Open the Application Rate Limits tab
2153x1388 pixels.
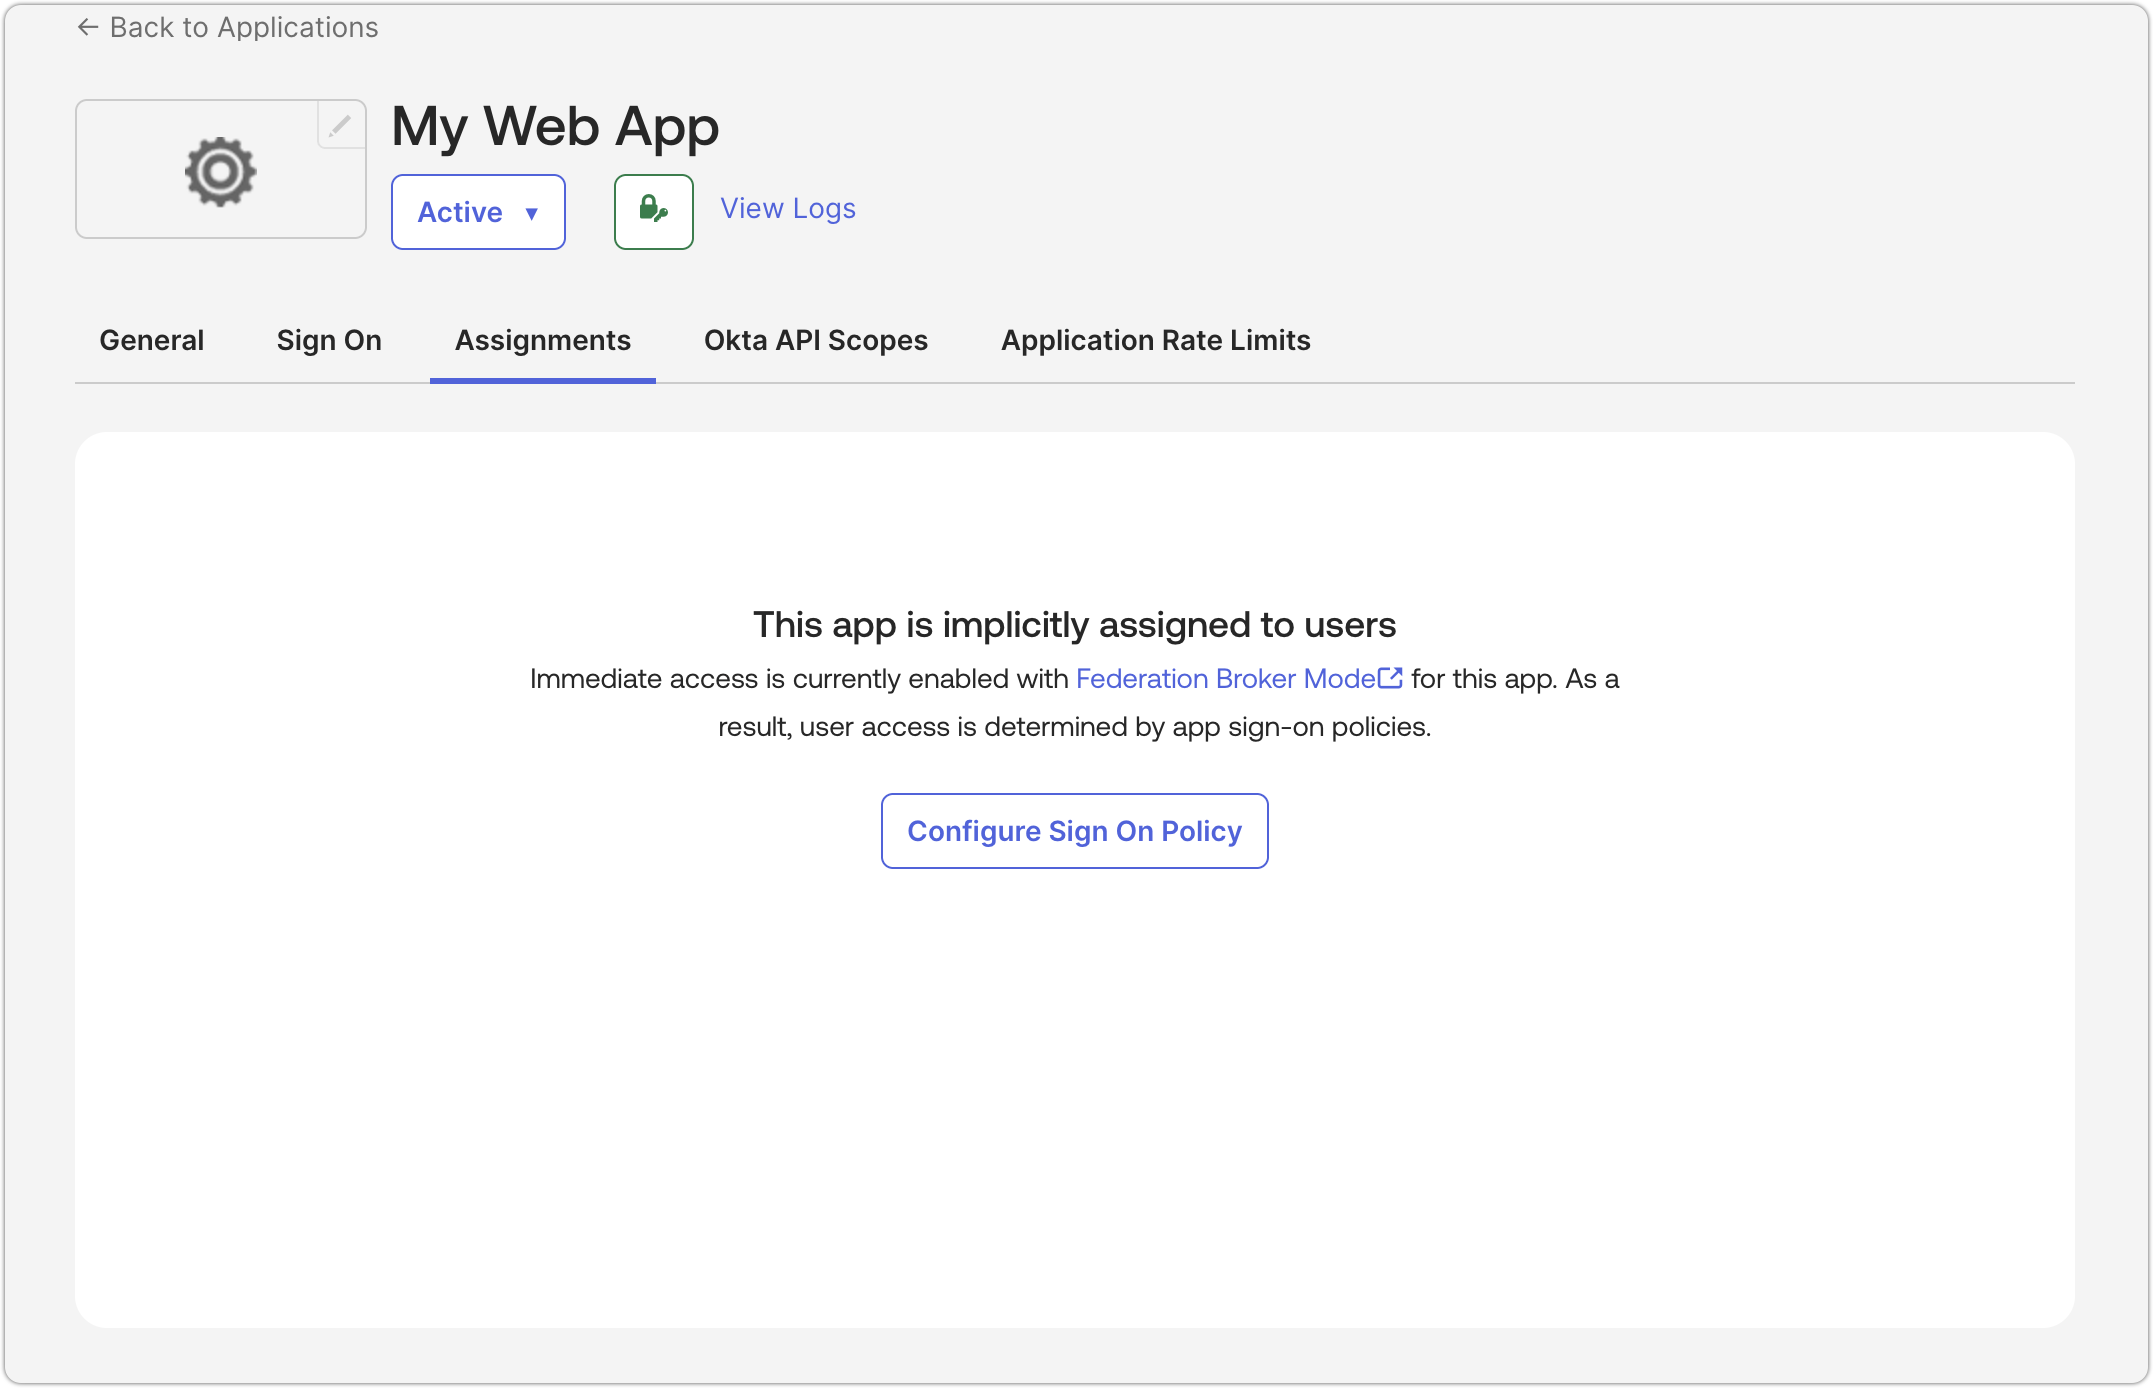pos(1156,340)
